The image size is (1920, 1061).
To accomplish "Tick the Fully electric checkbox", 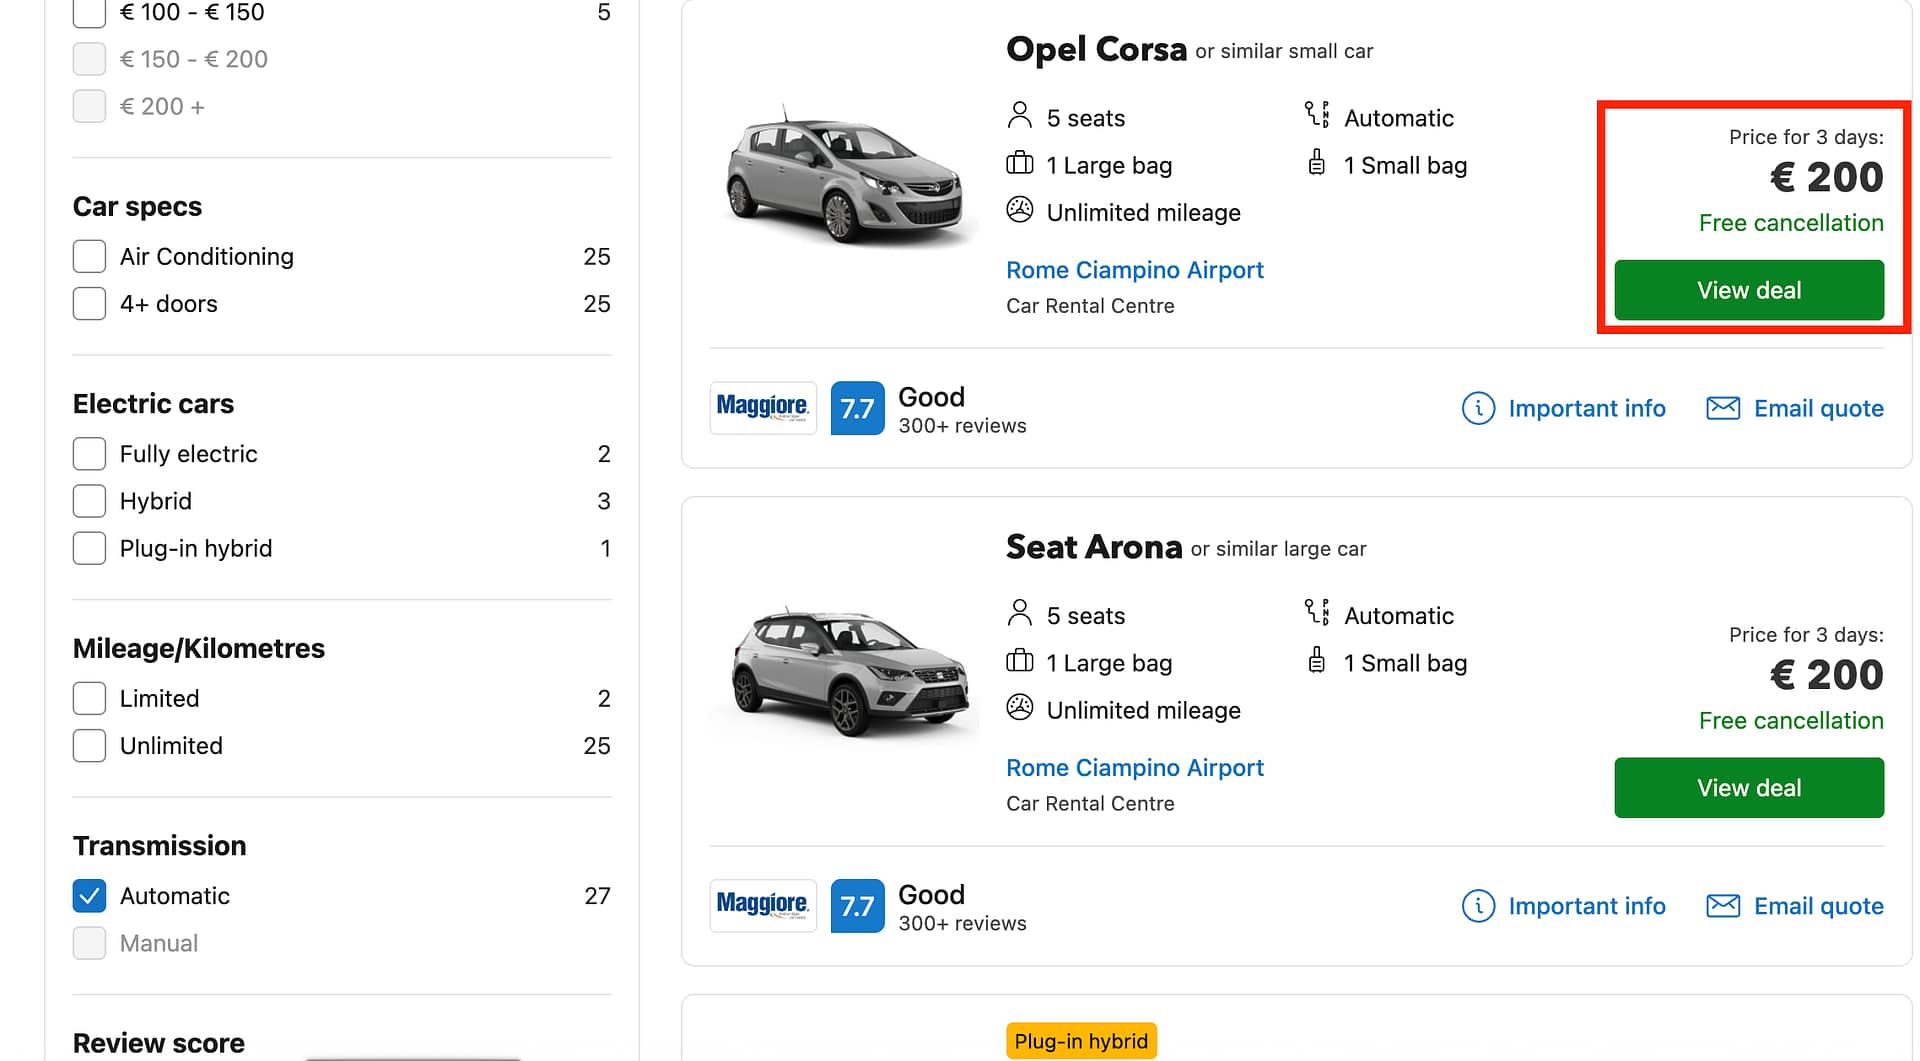I will coord(89,454).
